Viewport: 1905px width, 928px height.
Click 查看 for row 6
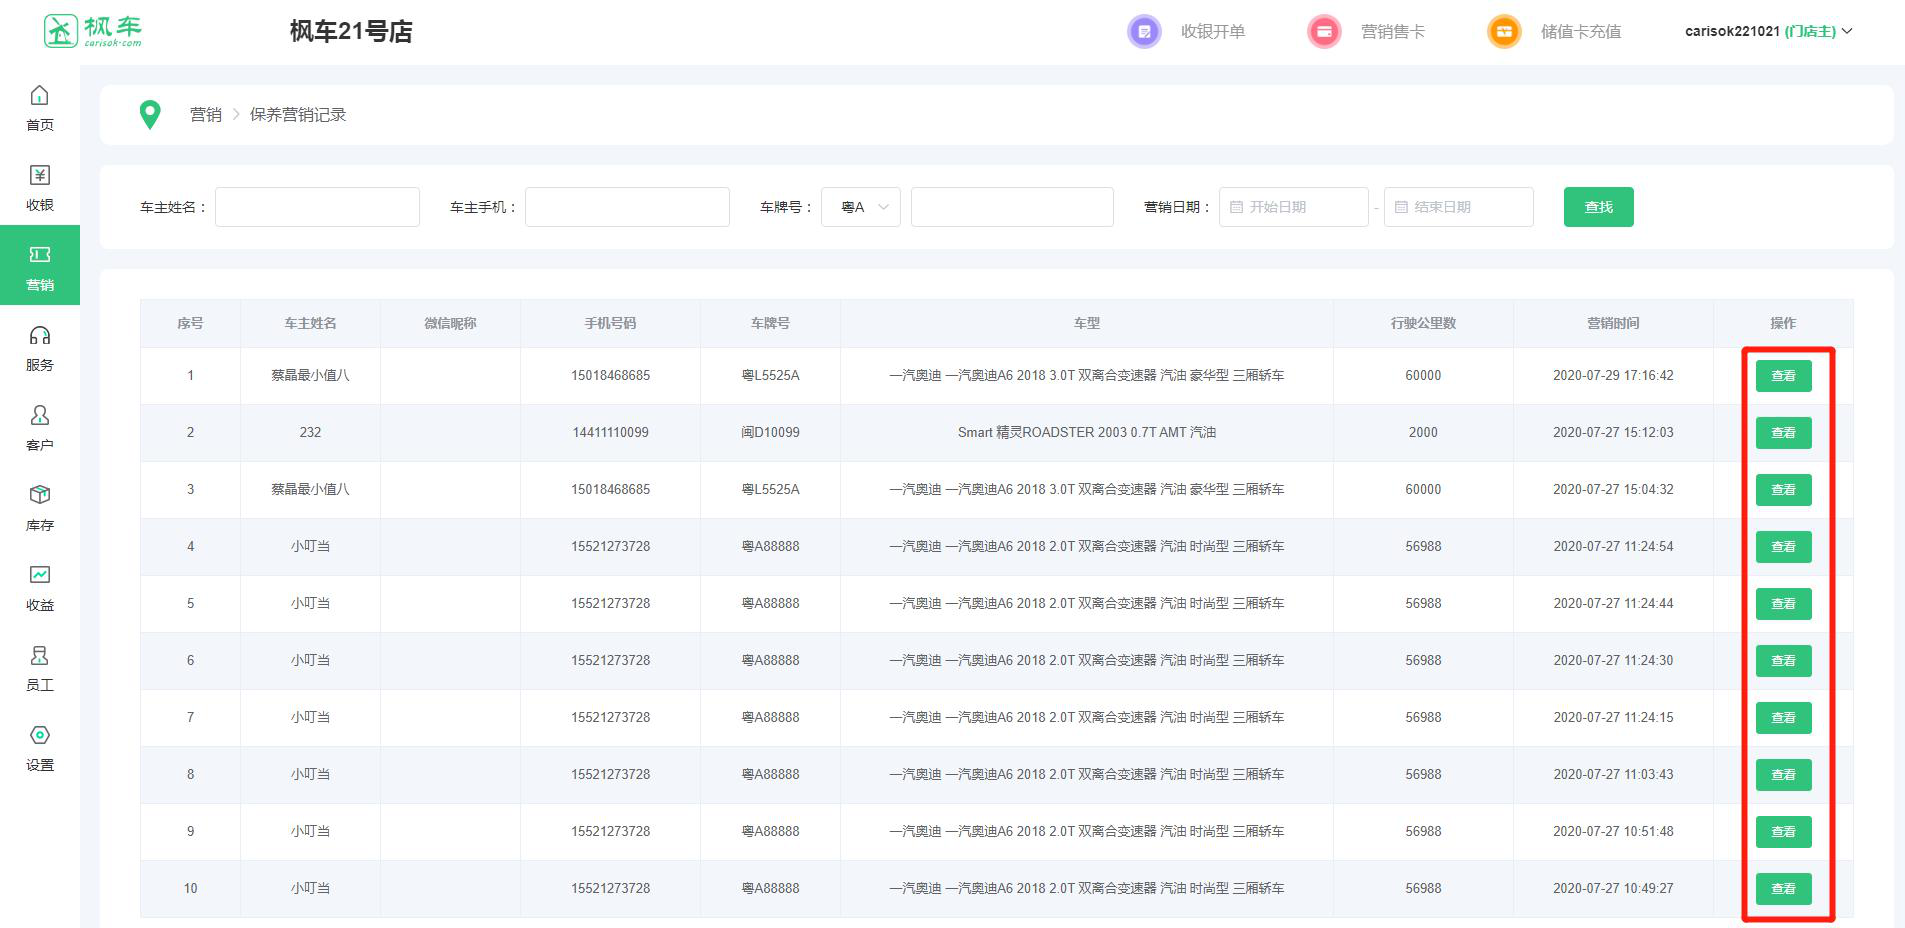pyautogui.click(x=1783, y=661)
